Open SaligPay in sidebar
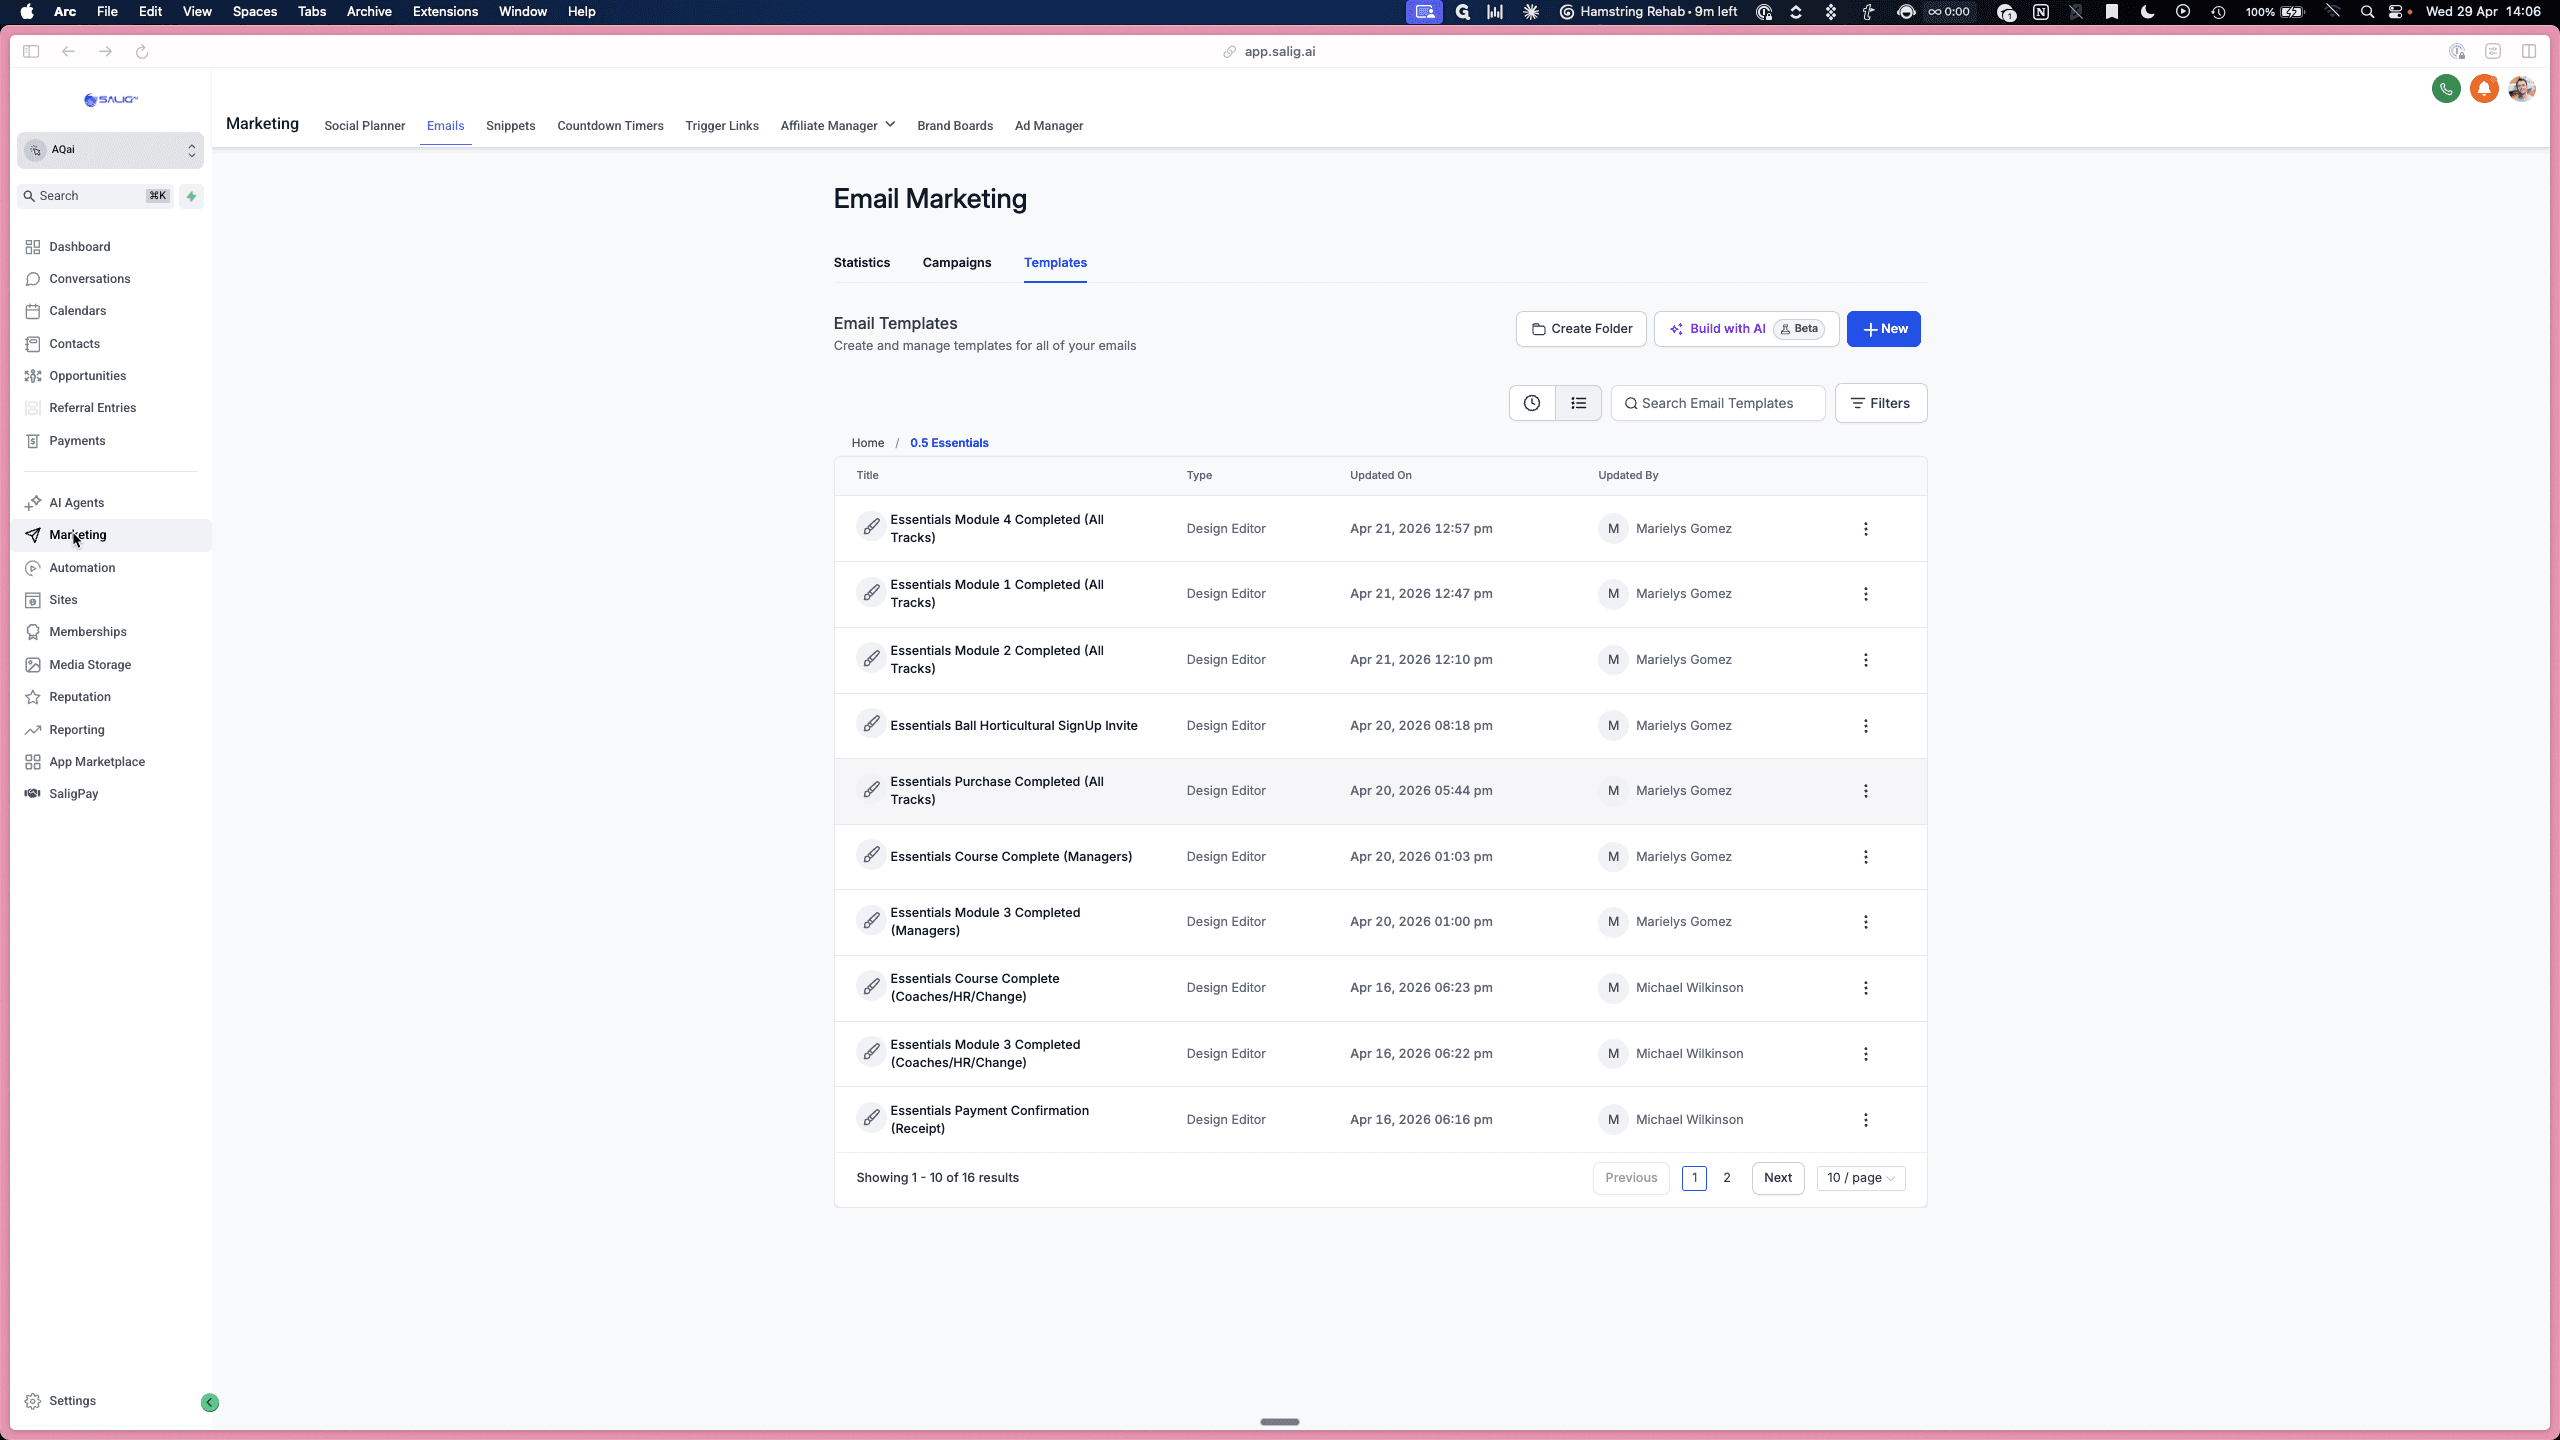Viewport: 2560px width, 1440px height. pyautogui.click(x=73, y=793)
